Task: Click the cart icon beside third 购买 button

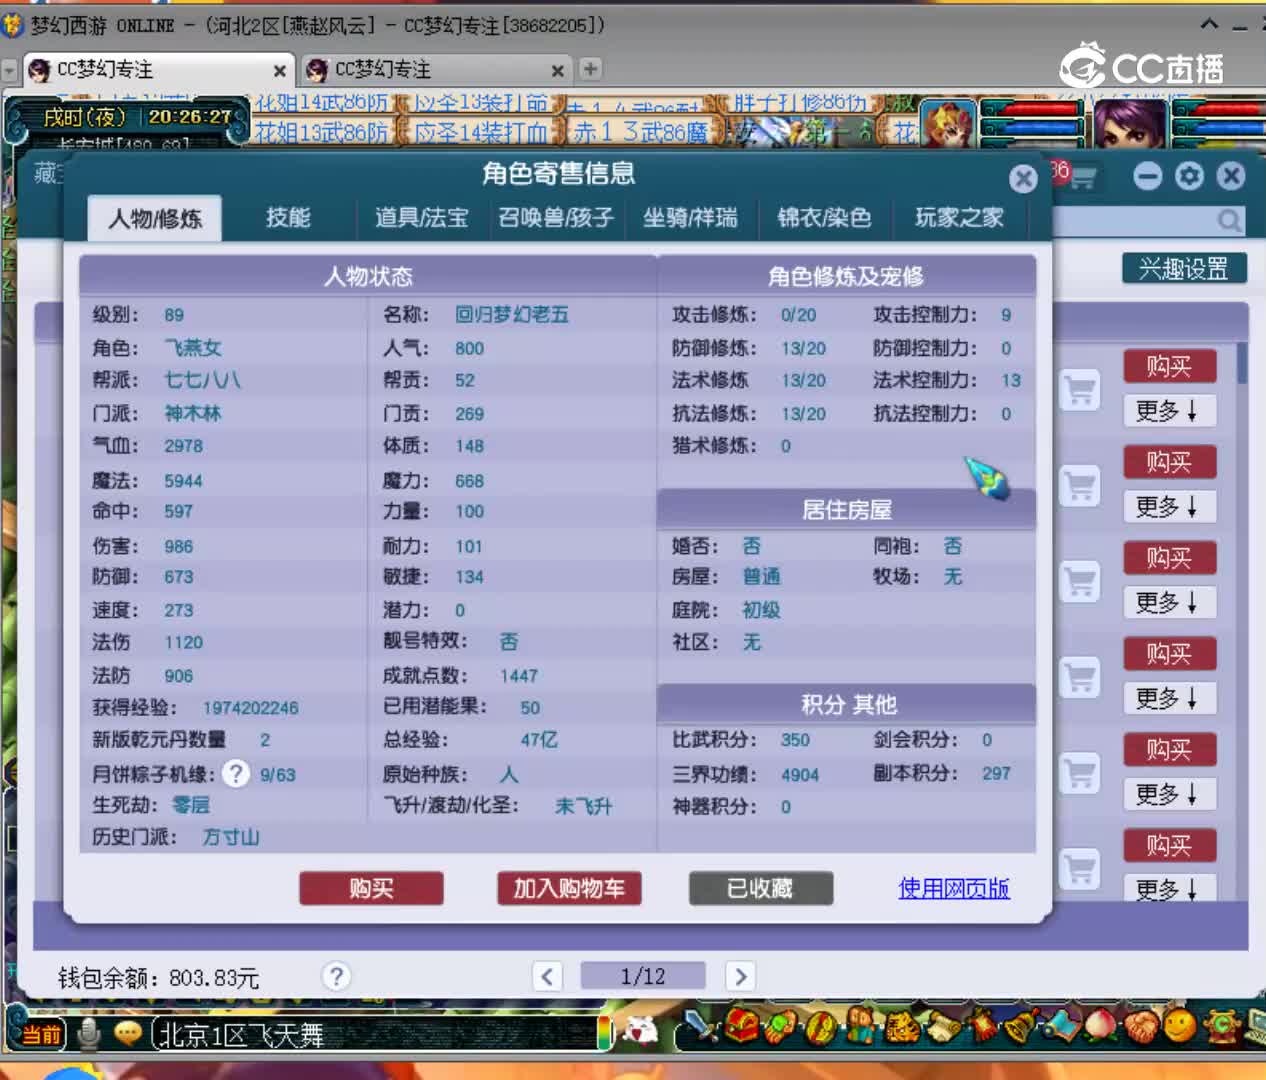Action: [1080, 582]
